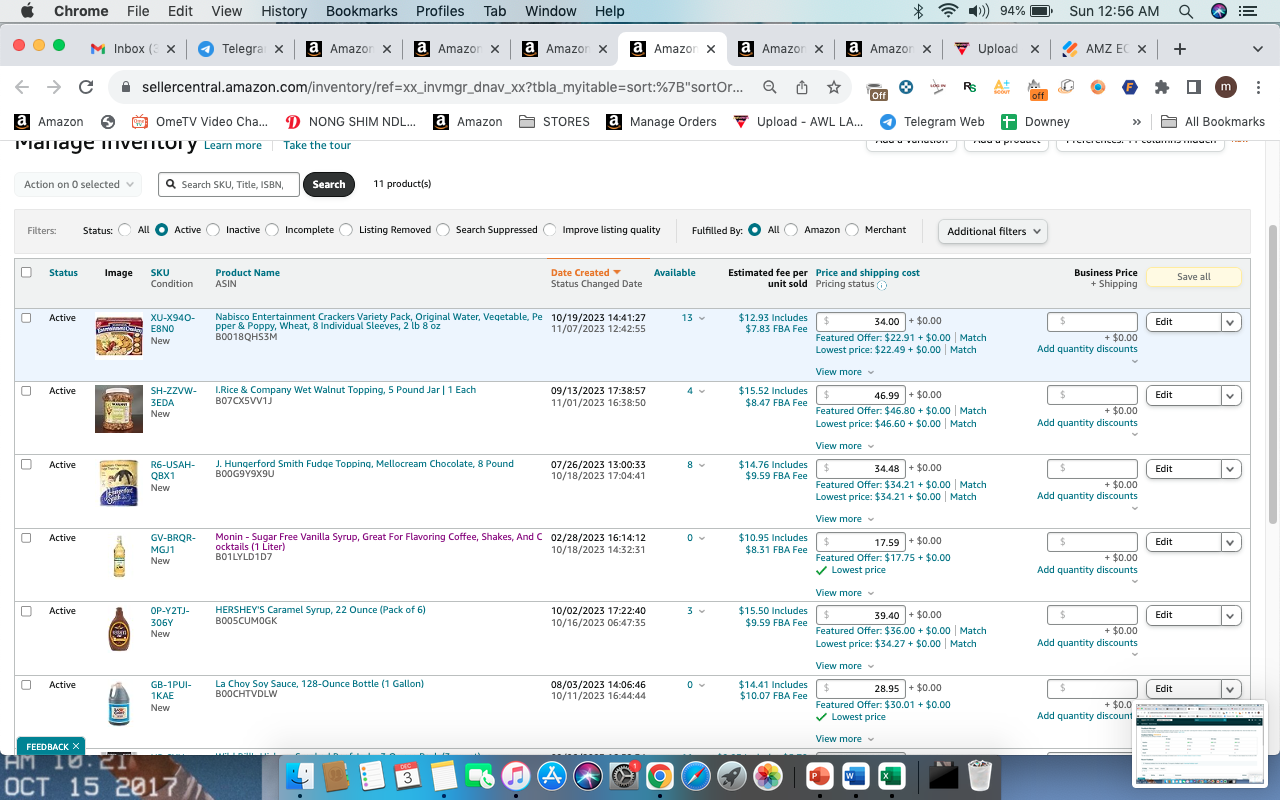This screenshot has height=800, width=1280.
Task: Filter by Fulfilled By Merchant
Action: (852, 230)
